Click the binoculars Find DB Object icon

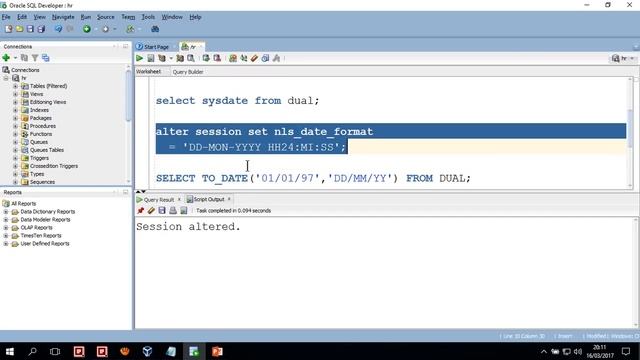click(155, 29)
